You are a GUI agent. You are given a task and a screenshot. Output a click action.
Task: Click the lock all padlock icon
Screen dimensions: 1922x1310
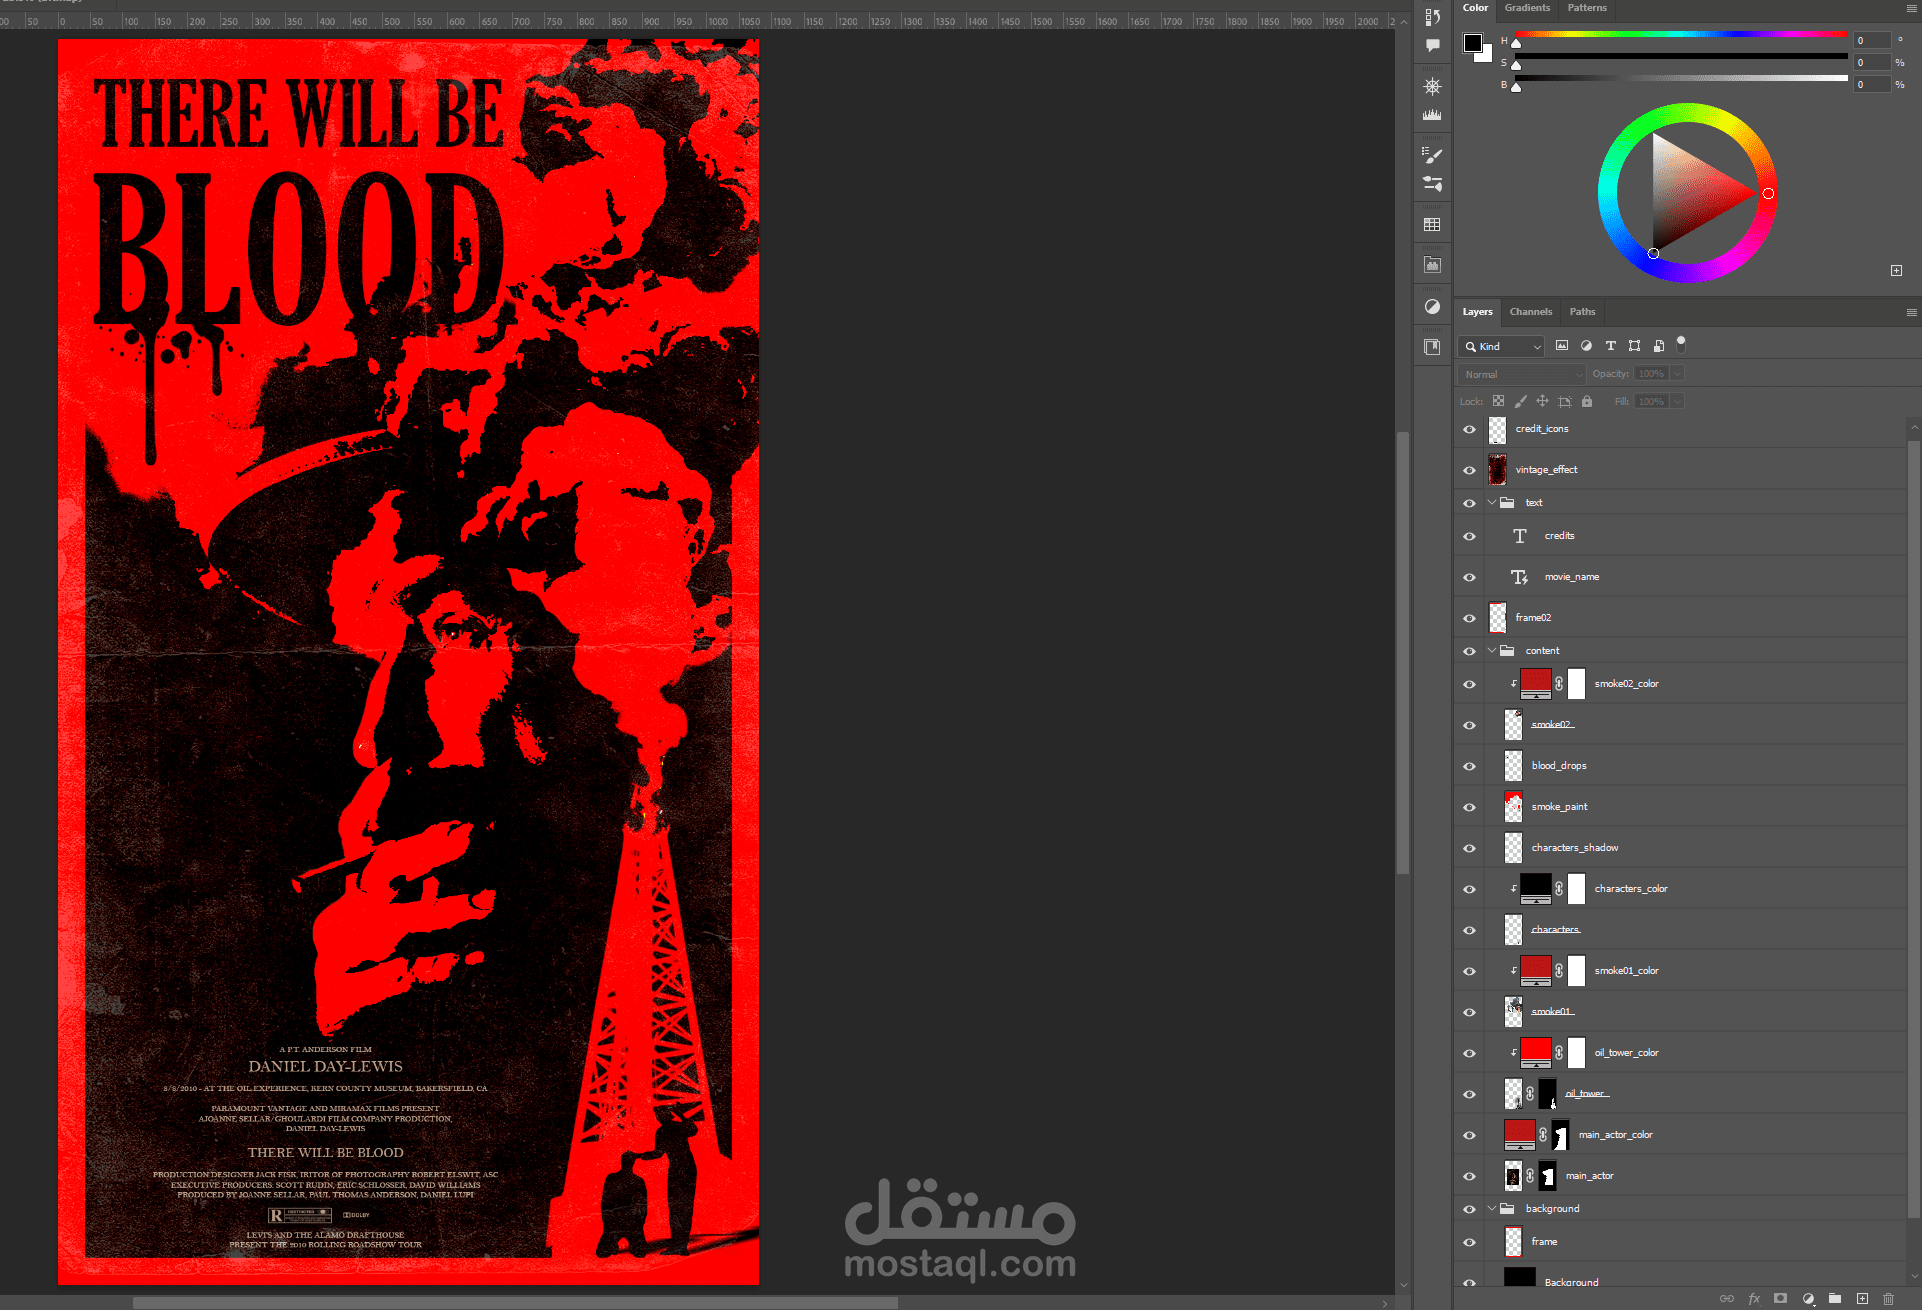click(1587, 401)
